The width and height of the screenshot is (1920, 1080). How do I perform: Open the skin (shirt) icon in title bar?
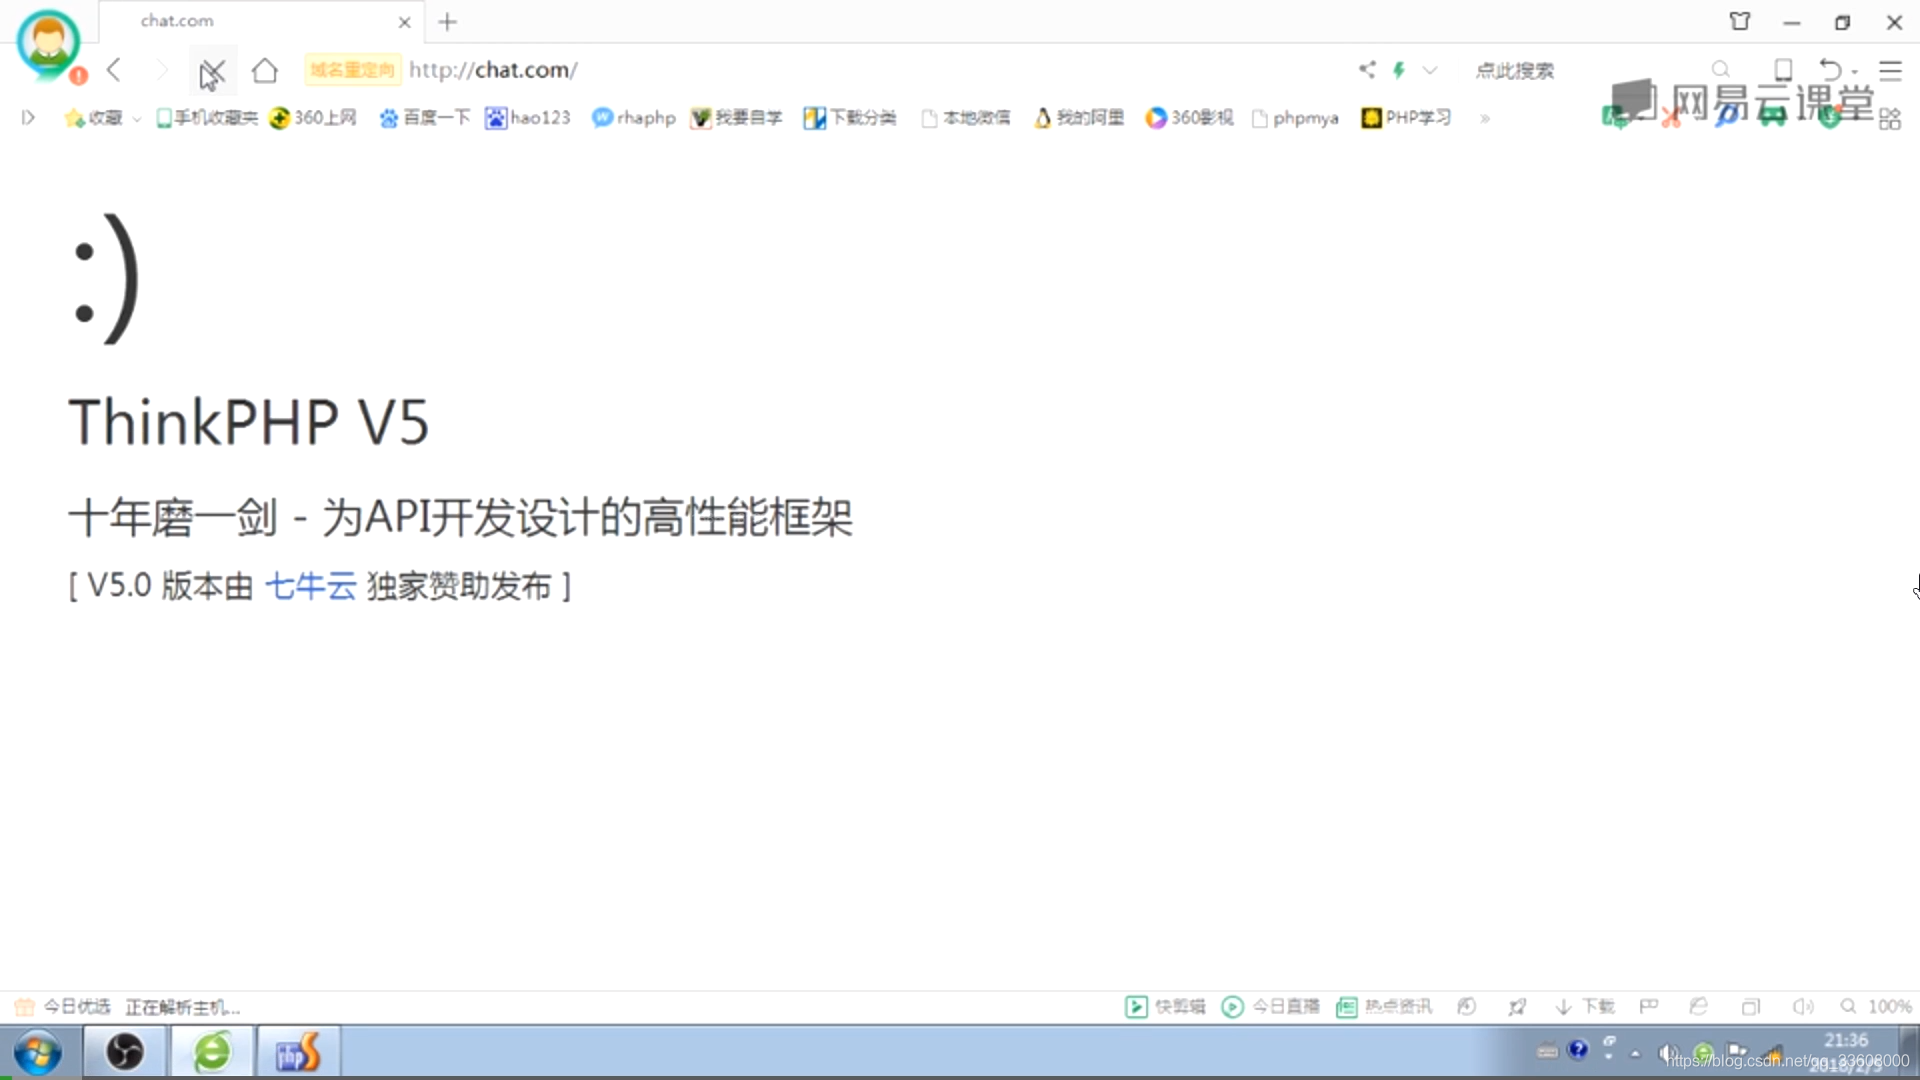(x=1740, y=21)
